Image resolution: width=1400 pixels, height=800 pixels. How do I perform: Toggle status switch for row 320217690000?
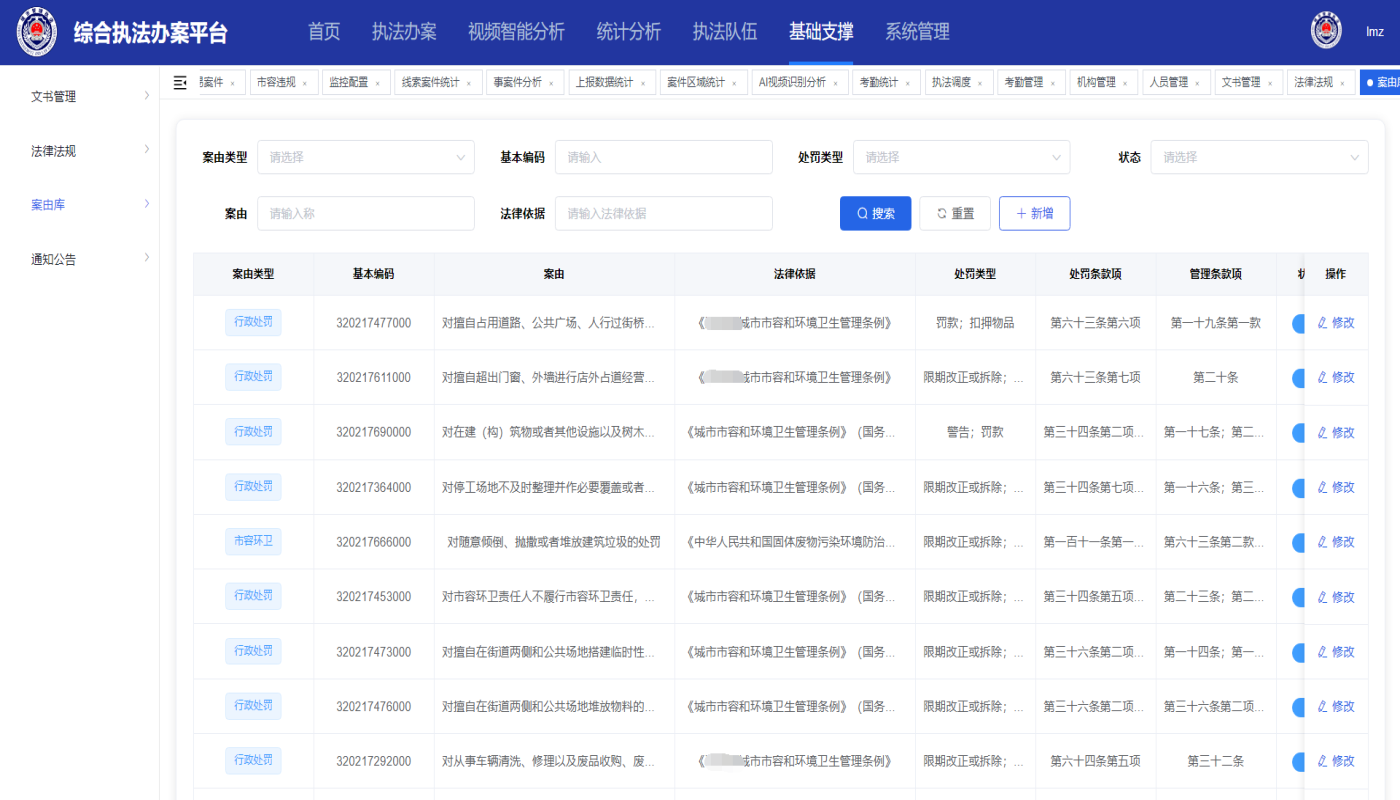coord(1298,433)
